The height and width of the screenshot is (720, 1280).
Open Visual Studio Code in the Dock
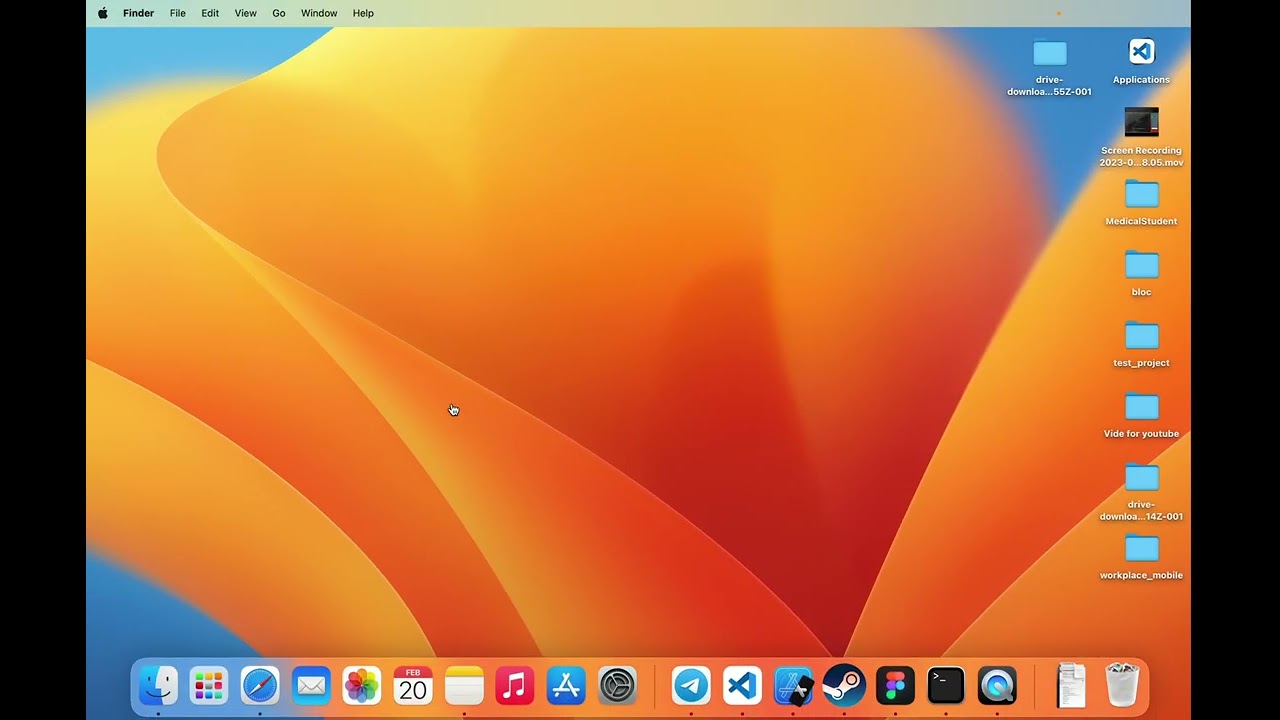point(742,686)
